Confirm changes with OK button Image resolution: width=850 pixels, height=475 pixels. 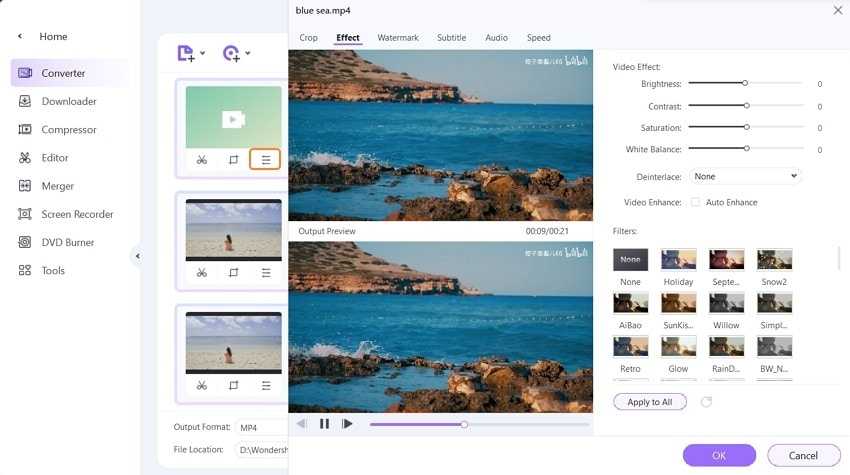click(719, 455)
